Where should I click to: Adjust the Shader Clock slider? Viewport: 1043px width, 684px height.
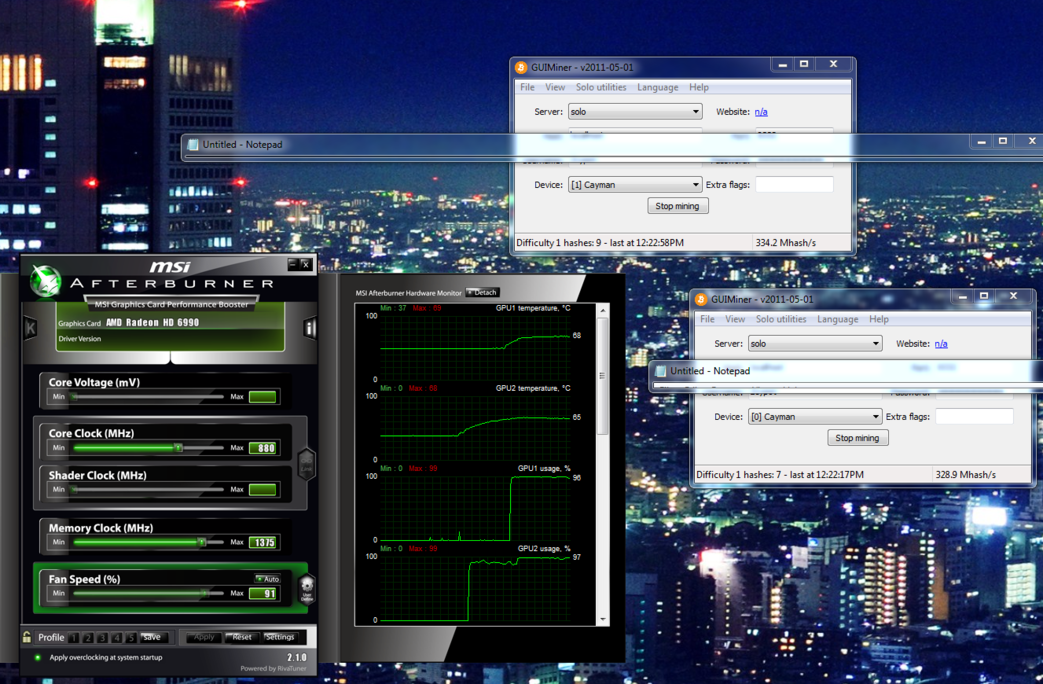click(148, 490)
